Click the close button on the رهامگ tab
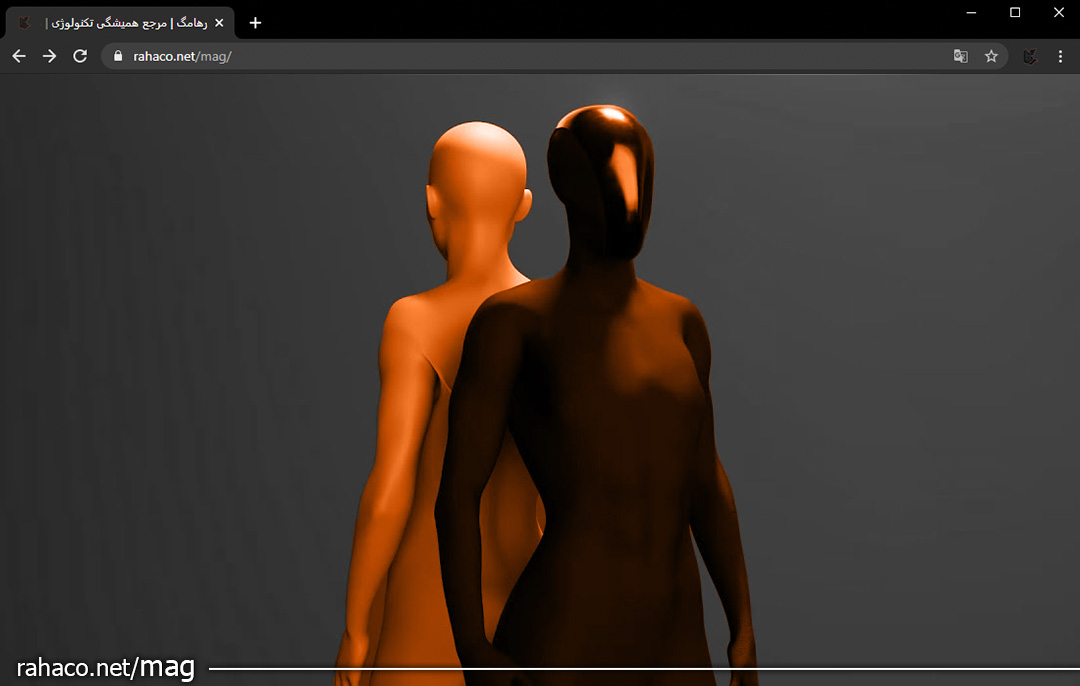Screen dimensions: 1080x686 pyautogui.click(x=219, y=22)
